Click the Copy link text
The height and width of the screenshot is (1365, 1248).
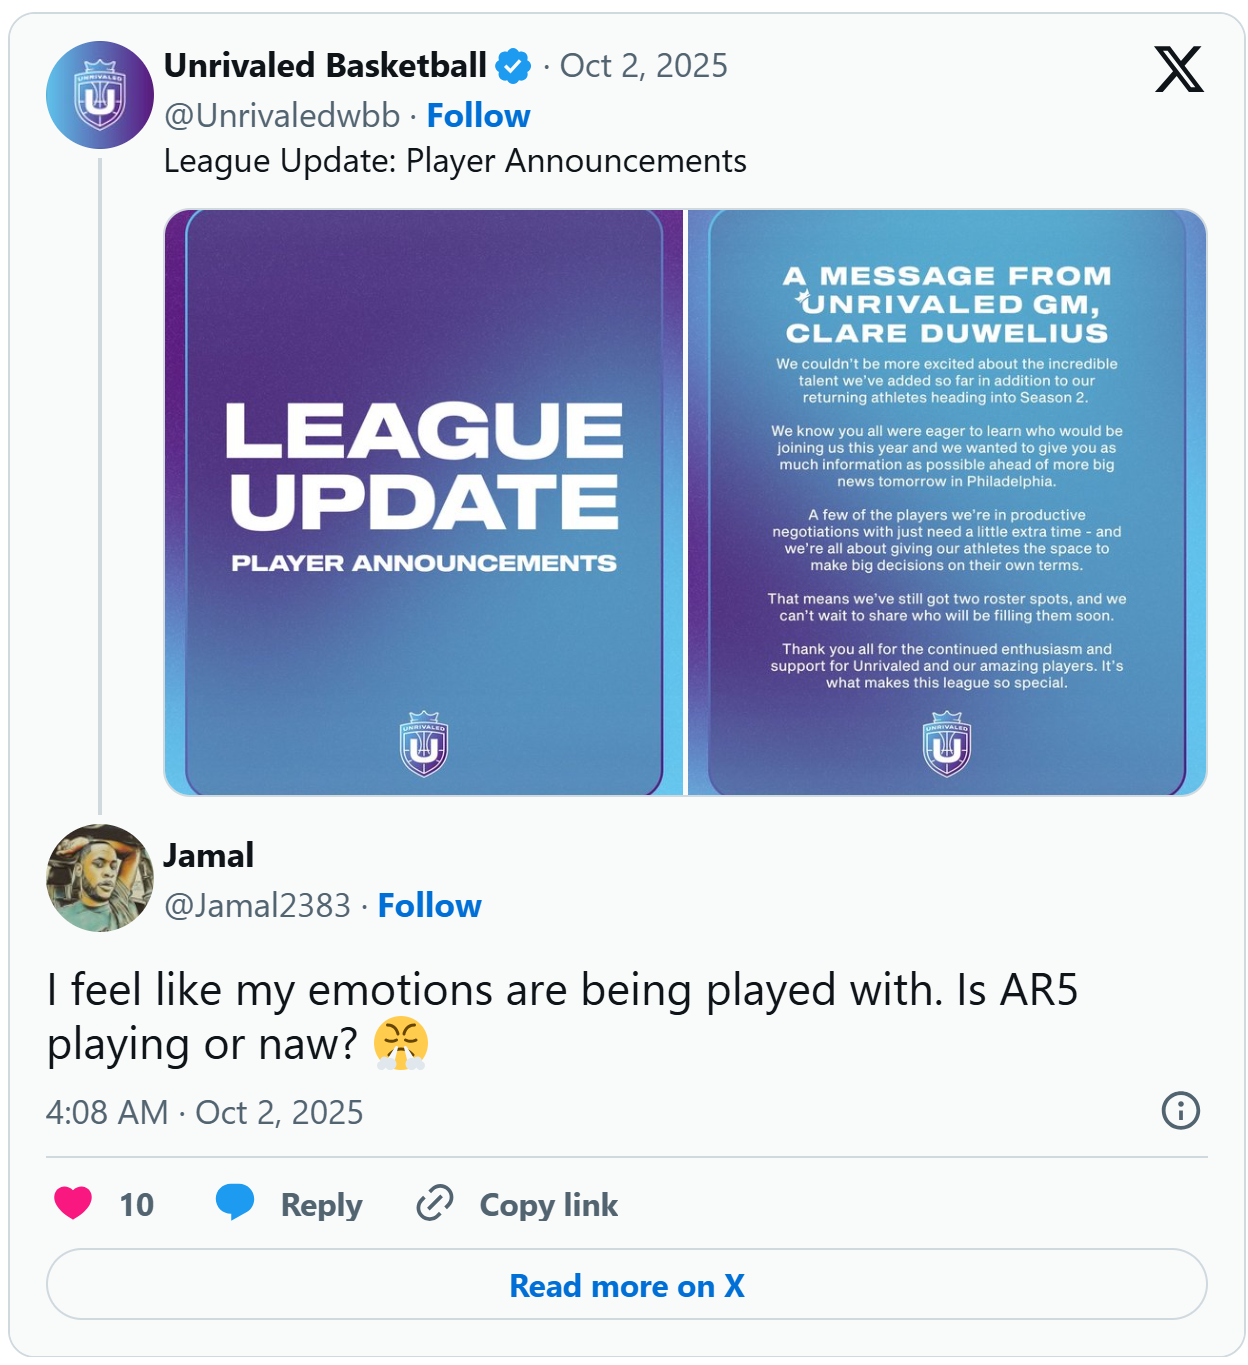point(548,1205)
